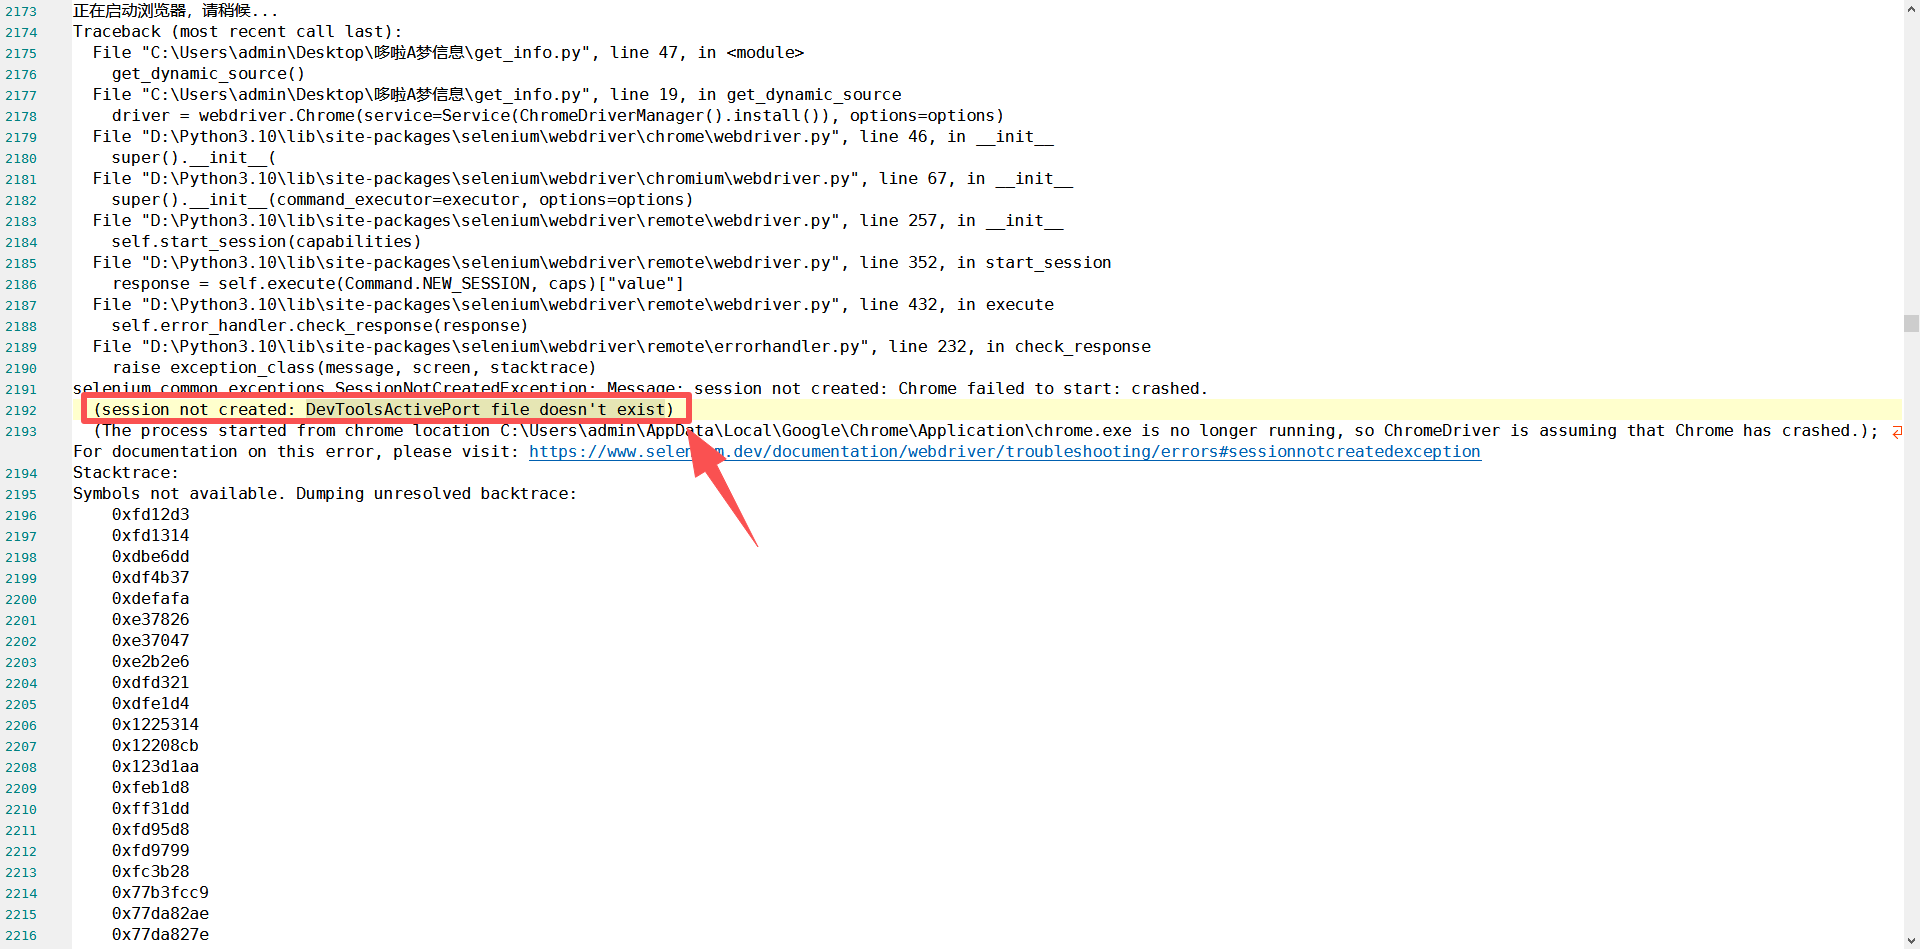Click line number 2173 in the gutter

[21, 11]
